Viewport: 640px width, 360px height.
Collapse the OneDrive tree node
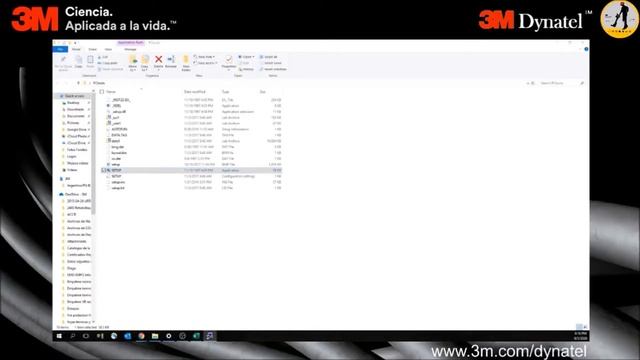57,194
